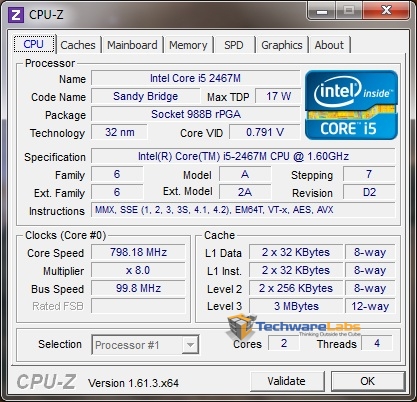Switch to the Caches tab

[78, 45]
